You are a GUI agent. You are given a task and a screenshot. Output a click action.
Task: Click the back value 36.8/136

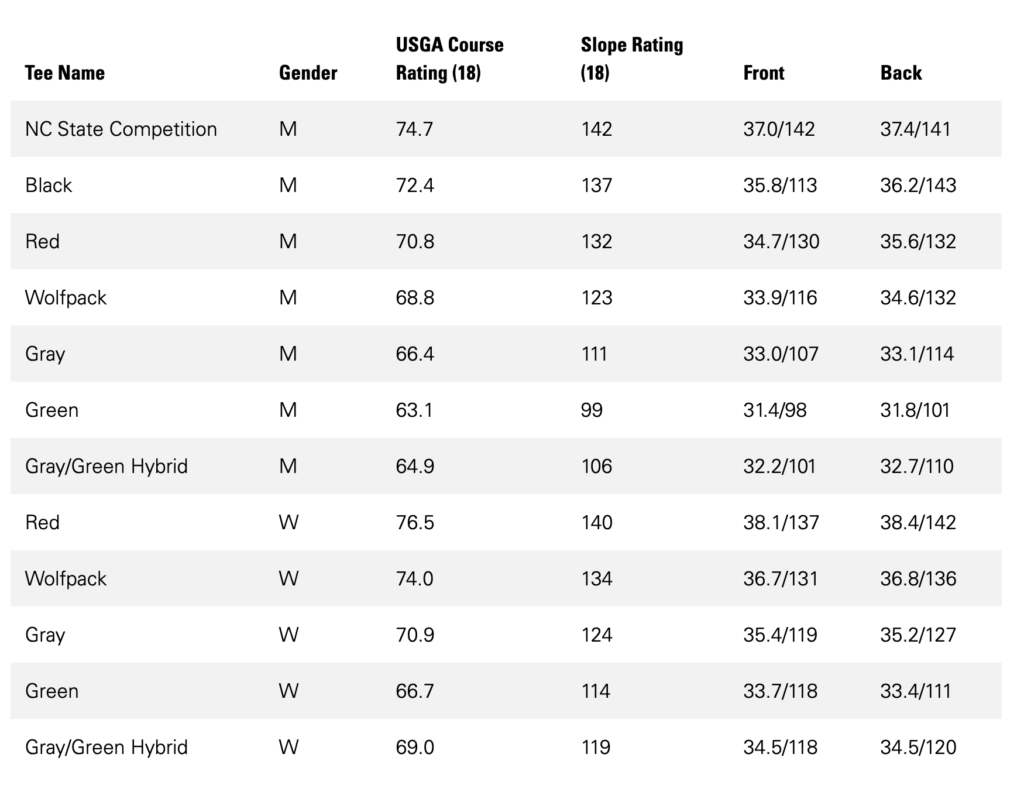[x=918, y=579]
